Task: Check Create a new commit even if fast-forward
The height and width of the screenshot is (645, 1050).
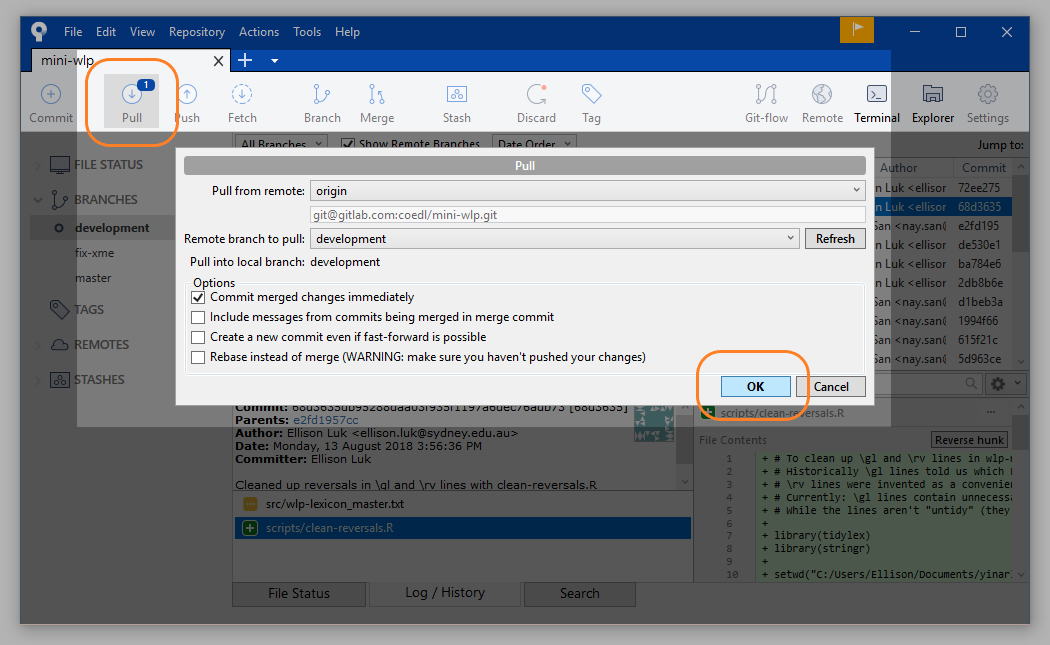Action: pyautogui.click(x=198, y=338)
